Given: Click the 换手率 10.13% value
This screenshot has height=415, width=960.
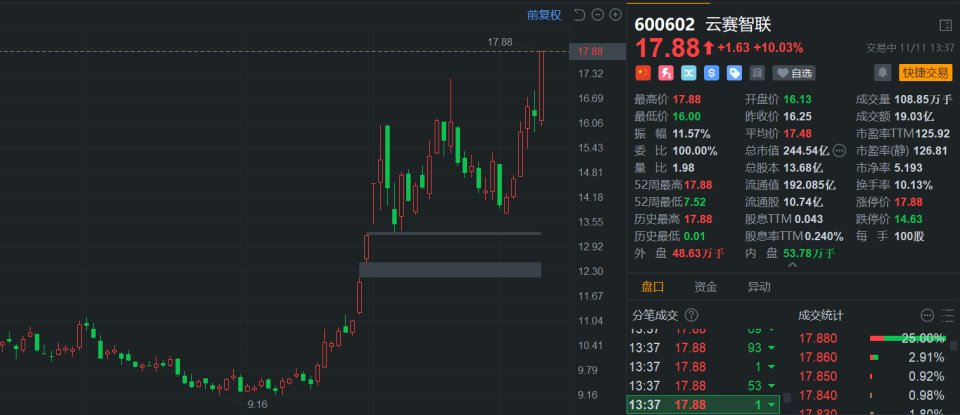Looking at the screenshot, I should (913, 185).
